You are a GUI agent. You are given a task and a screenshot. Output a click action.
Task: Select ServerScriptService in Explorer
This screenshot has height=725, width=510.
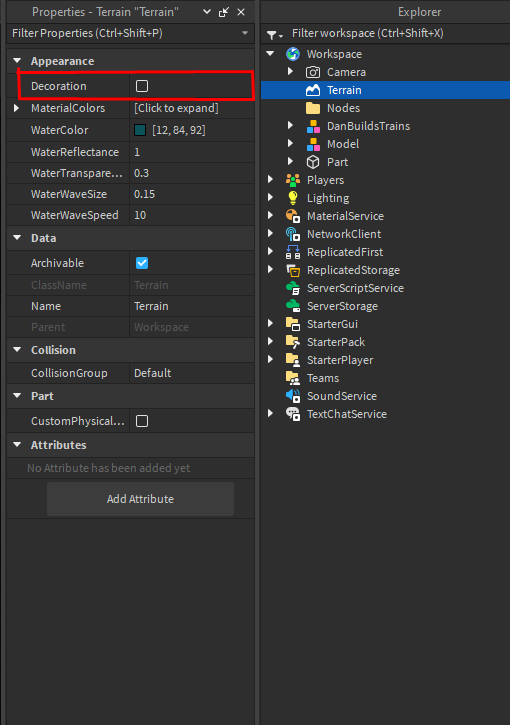tap(386, 288)
